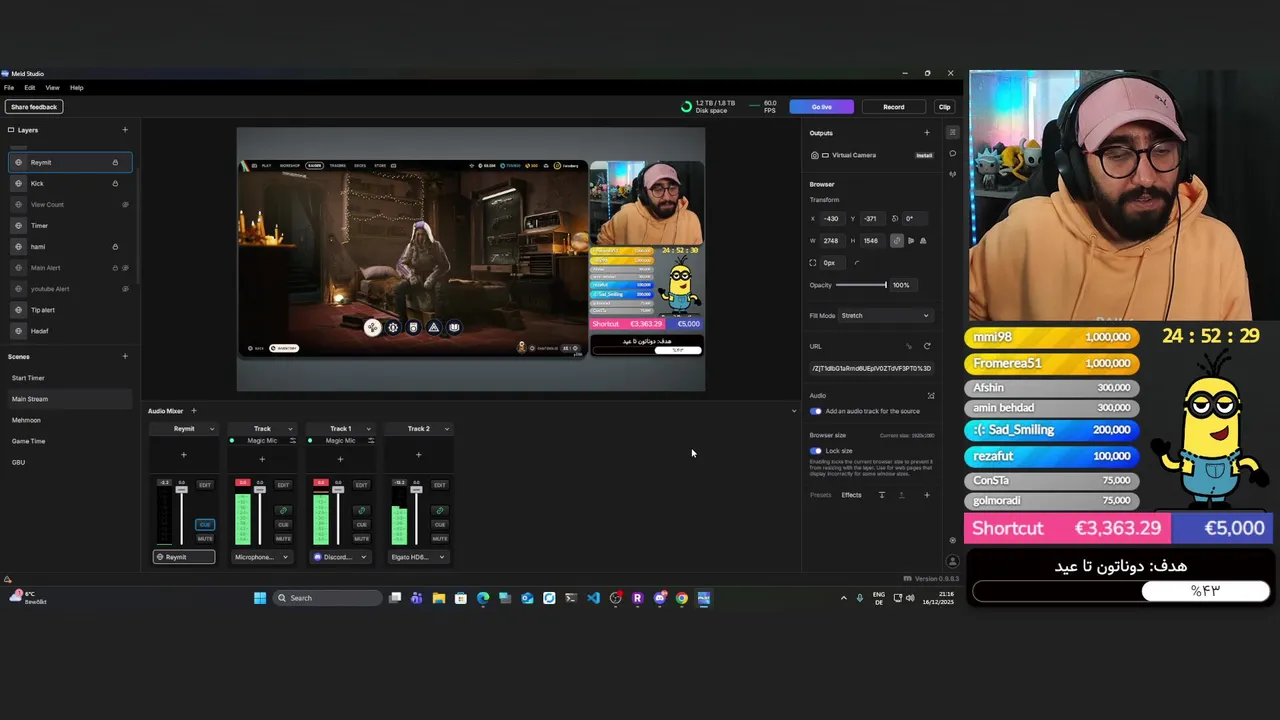Add a new scene with the plus icon
This screenshot has height=720, width=1280.
[125, 356]
